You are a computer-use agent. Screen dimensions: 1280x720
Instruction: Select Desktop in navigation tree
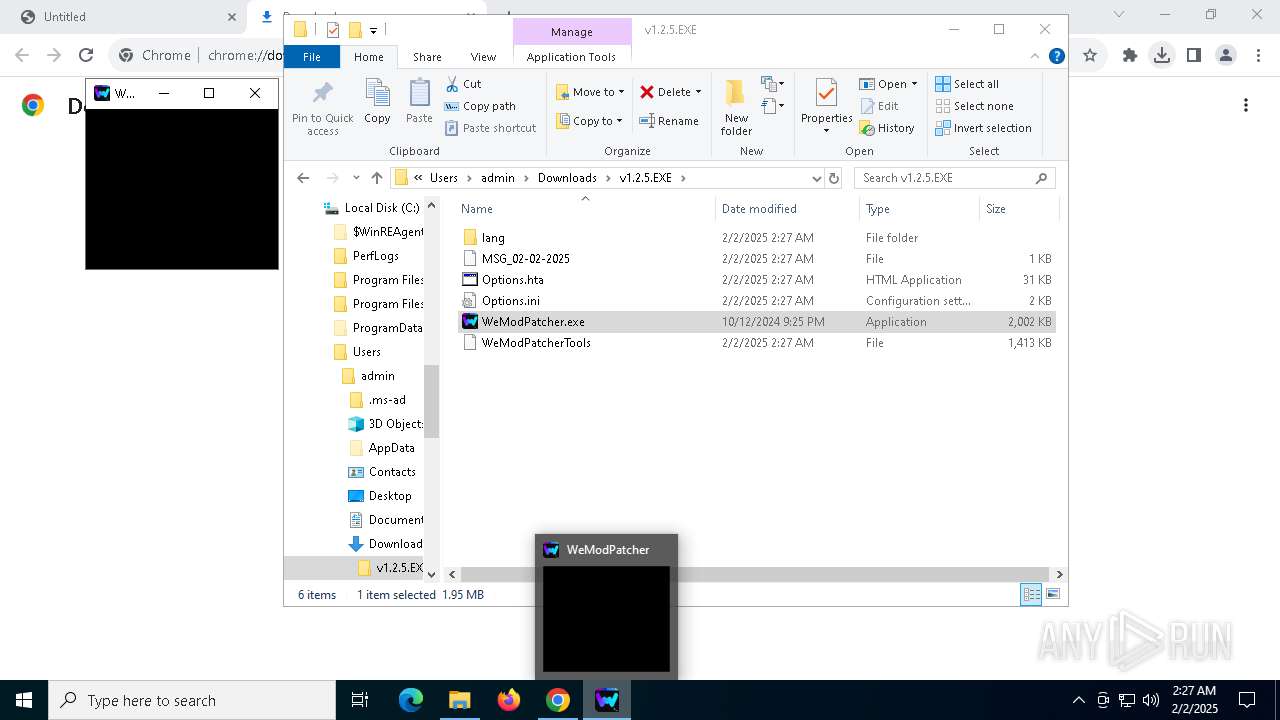(389, 496)
